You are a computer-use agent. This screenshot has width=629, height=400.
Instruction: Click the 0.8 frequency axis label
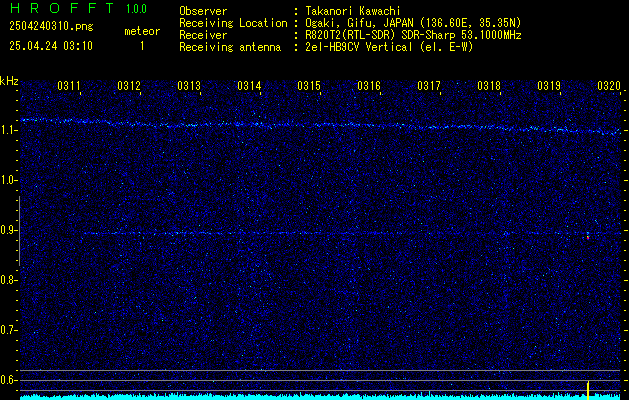7,280
